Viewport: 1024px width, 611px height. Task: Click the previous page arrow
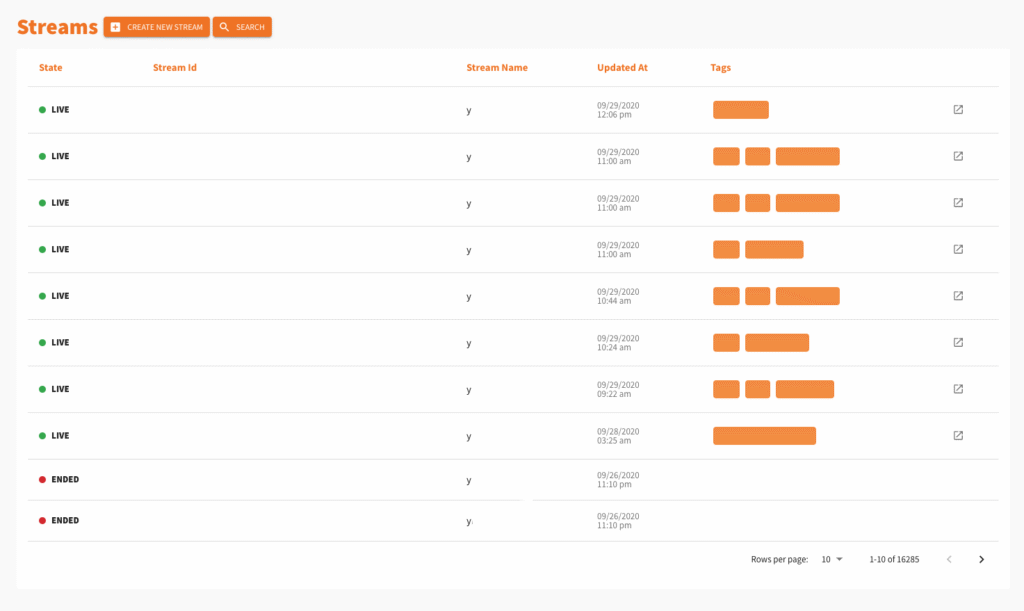949,560
